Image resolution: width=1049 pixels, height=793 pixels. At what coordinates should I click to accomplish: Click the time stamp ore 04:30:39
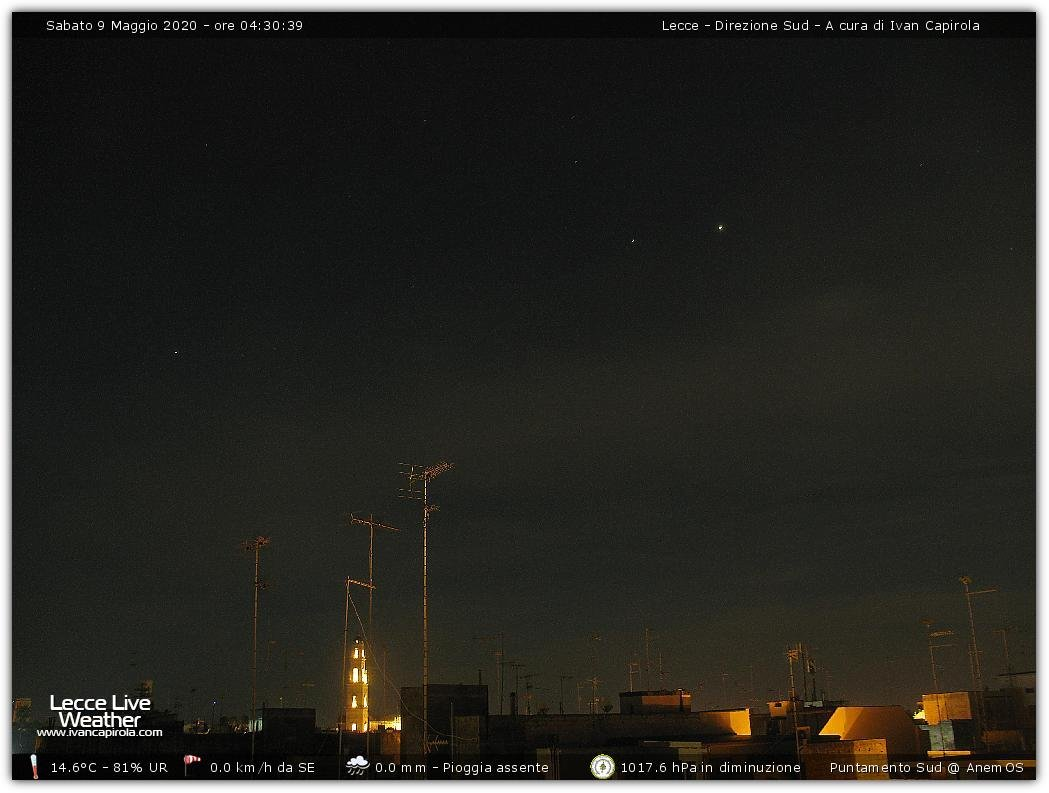pos(258,25)
